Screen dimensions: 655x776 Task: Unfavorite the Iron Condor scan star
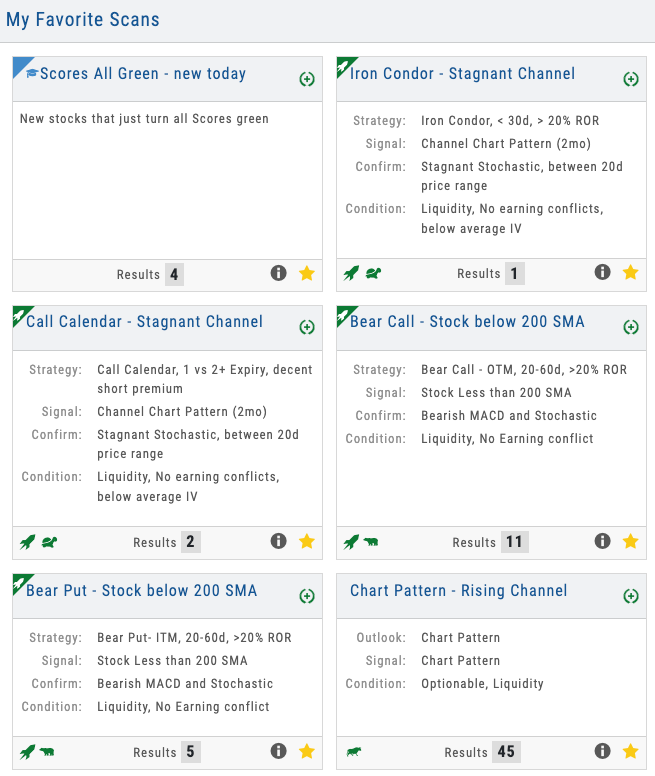click(630, 272)
